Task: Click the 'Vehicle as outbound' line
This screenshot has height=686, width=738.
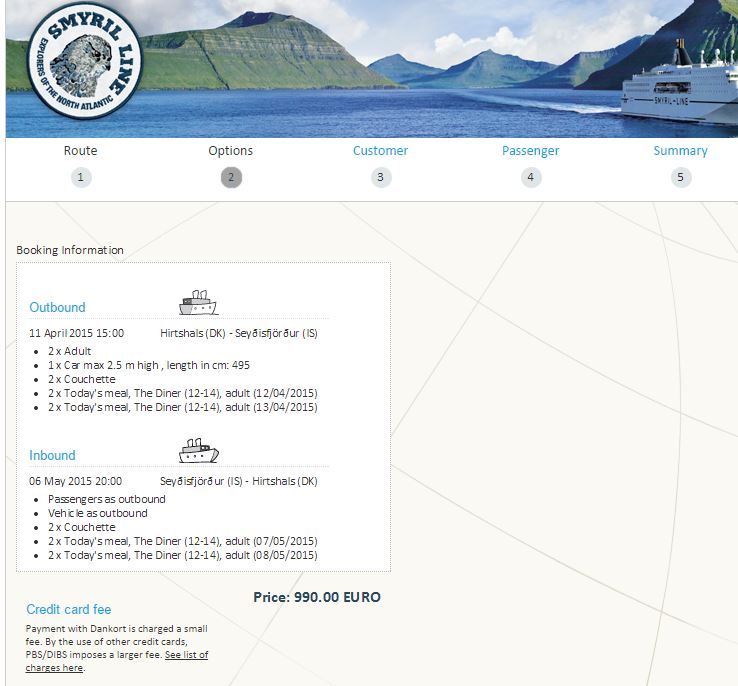Action: click(x=98, y=513)
